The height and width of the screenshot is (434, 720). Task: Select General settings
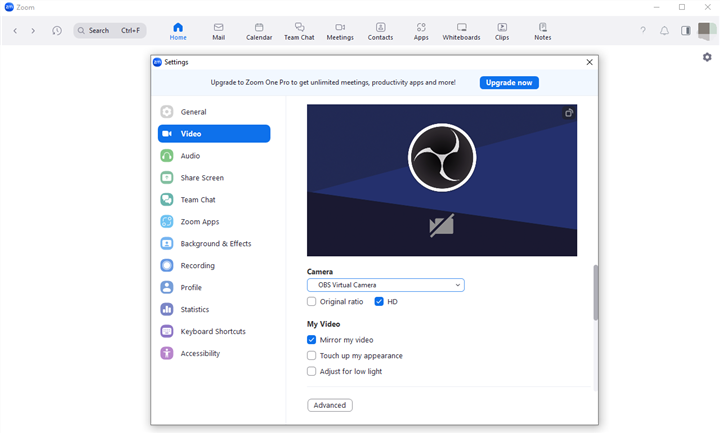tap(214, 112)
